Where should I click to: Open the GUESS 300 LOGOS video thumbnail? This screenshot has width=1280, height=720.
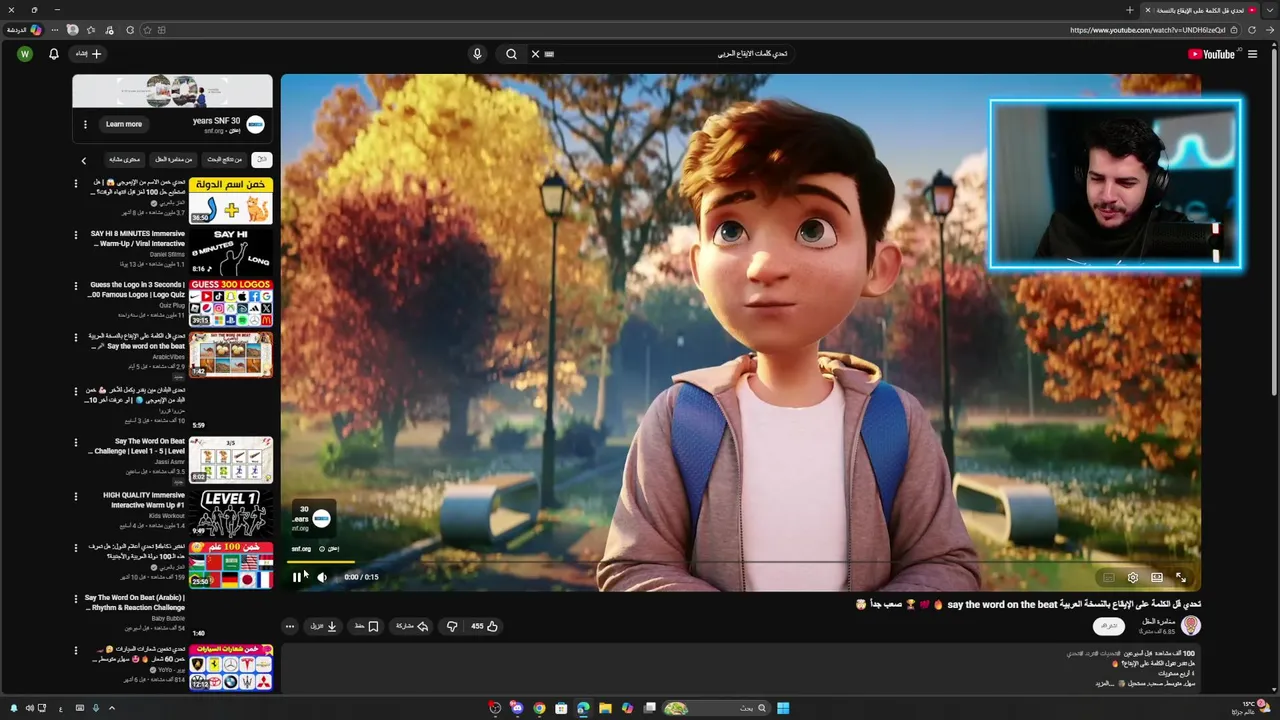tap(231, 303)
